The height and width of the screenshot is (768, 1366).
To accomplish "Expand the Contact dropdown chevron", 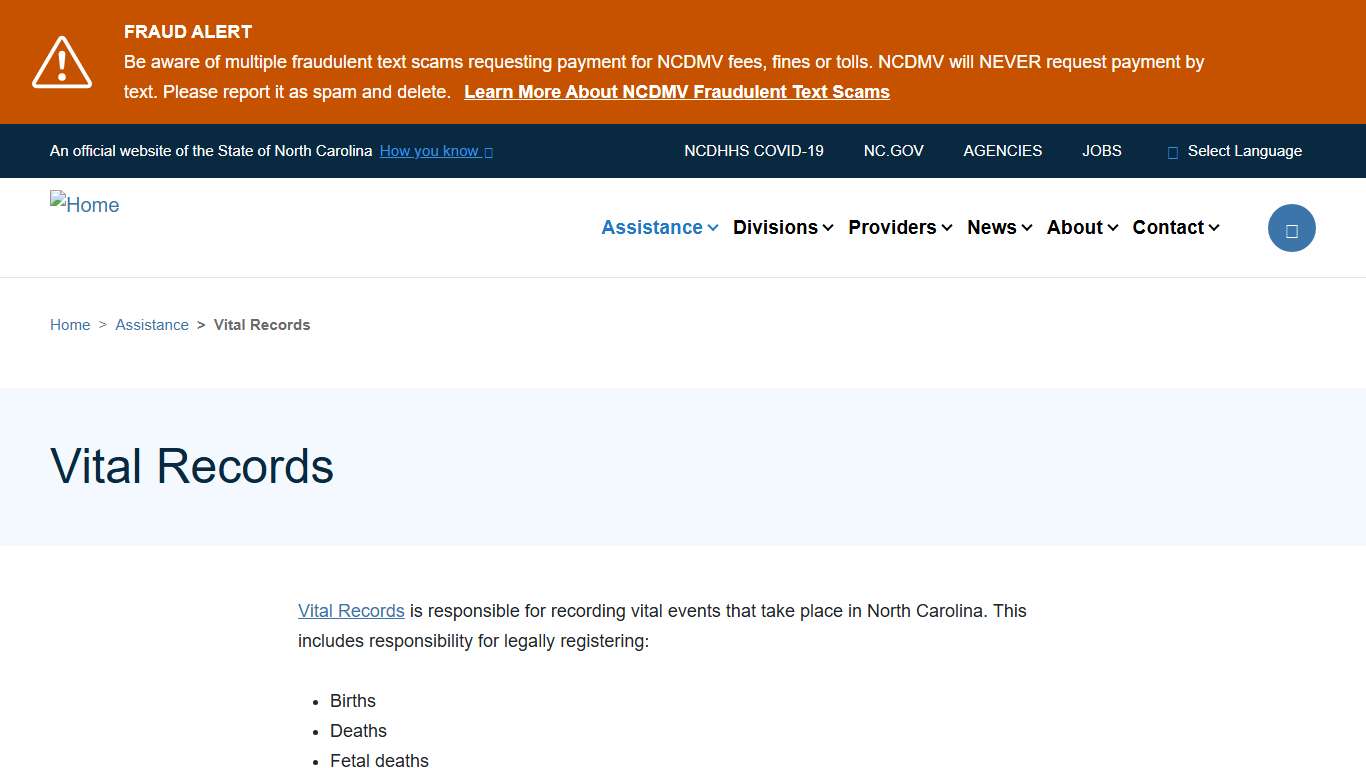I will [x=1213, y=228].
